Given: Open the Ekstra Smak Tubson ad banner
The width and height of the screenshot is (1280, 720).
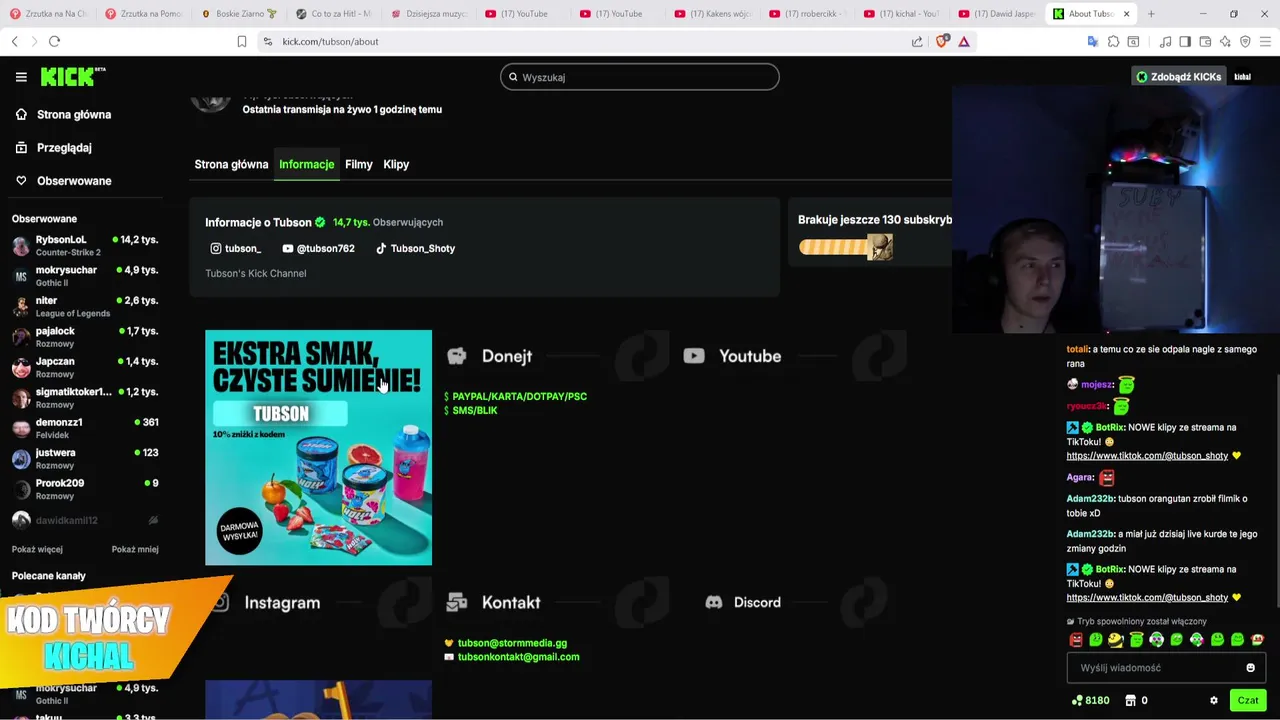Looking at the screenshot, I should tap(319, 448).
